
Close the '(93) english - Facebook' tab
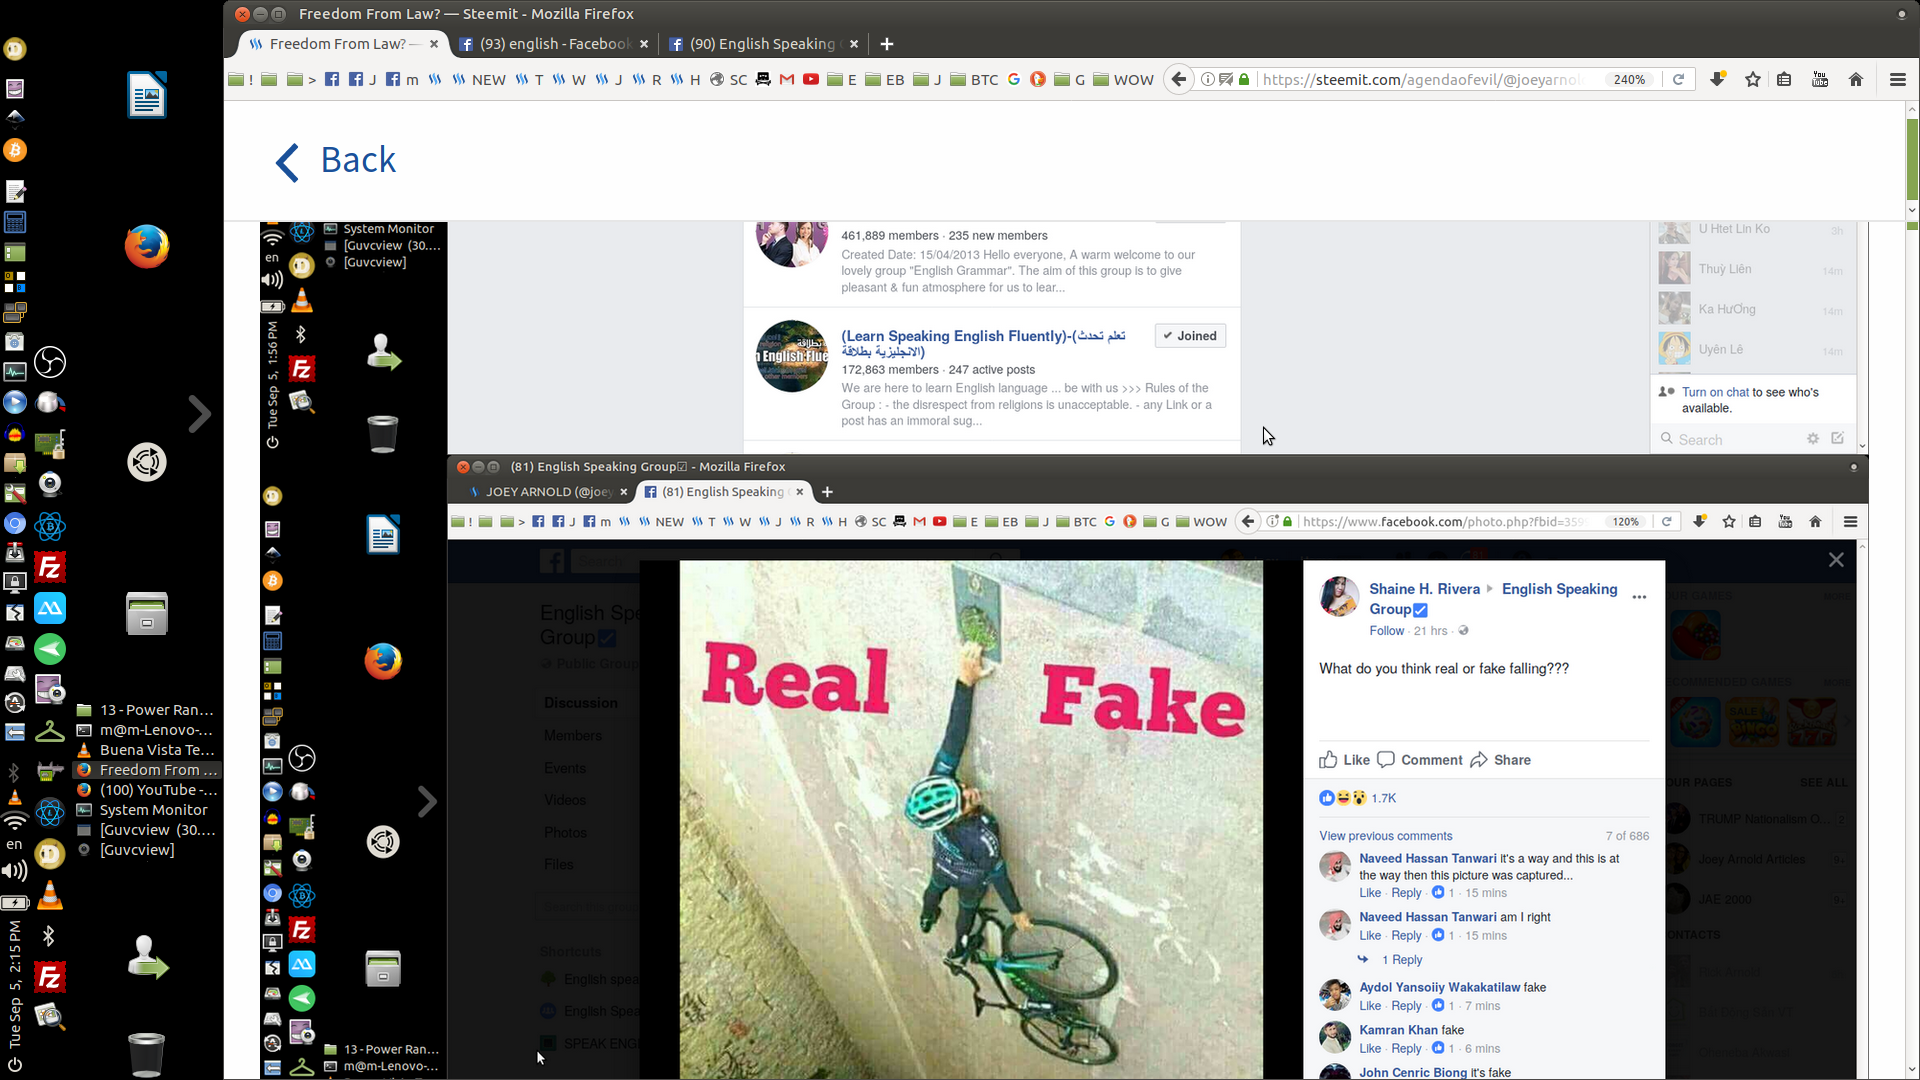(x=644, y=44)
